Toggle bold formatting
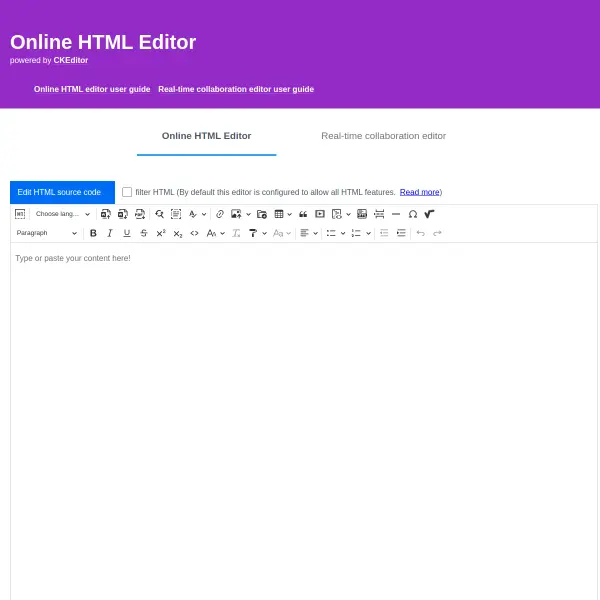This screenshot has width=600, height=600. coord(93,233)
